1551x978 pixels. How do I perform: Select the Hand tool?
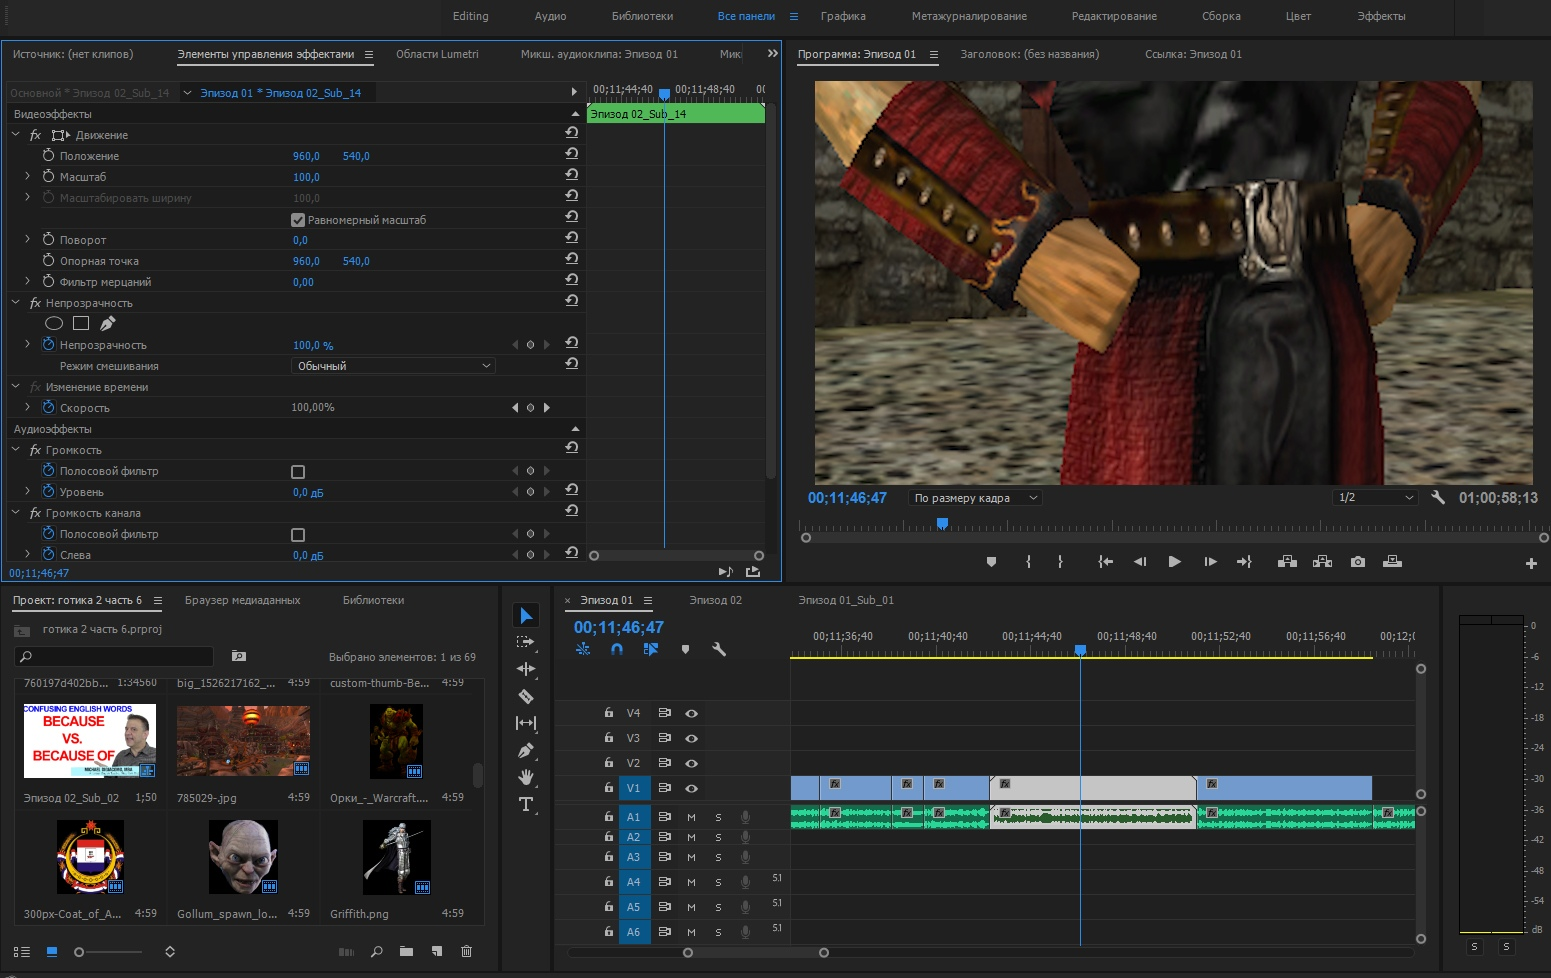tap(526, 777)
